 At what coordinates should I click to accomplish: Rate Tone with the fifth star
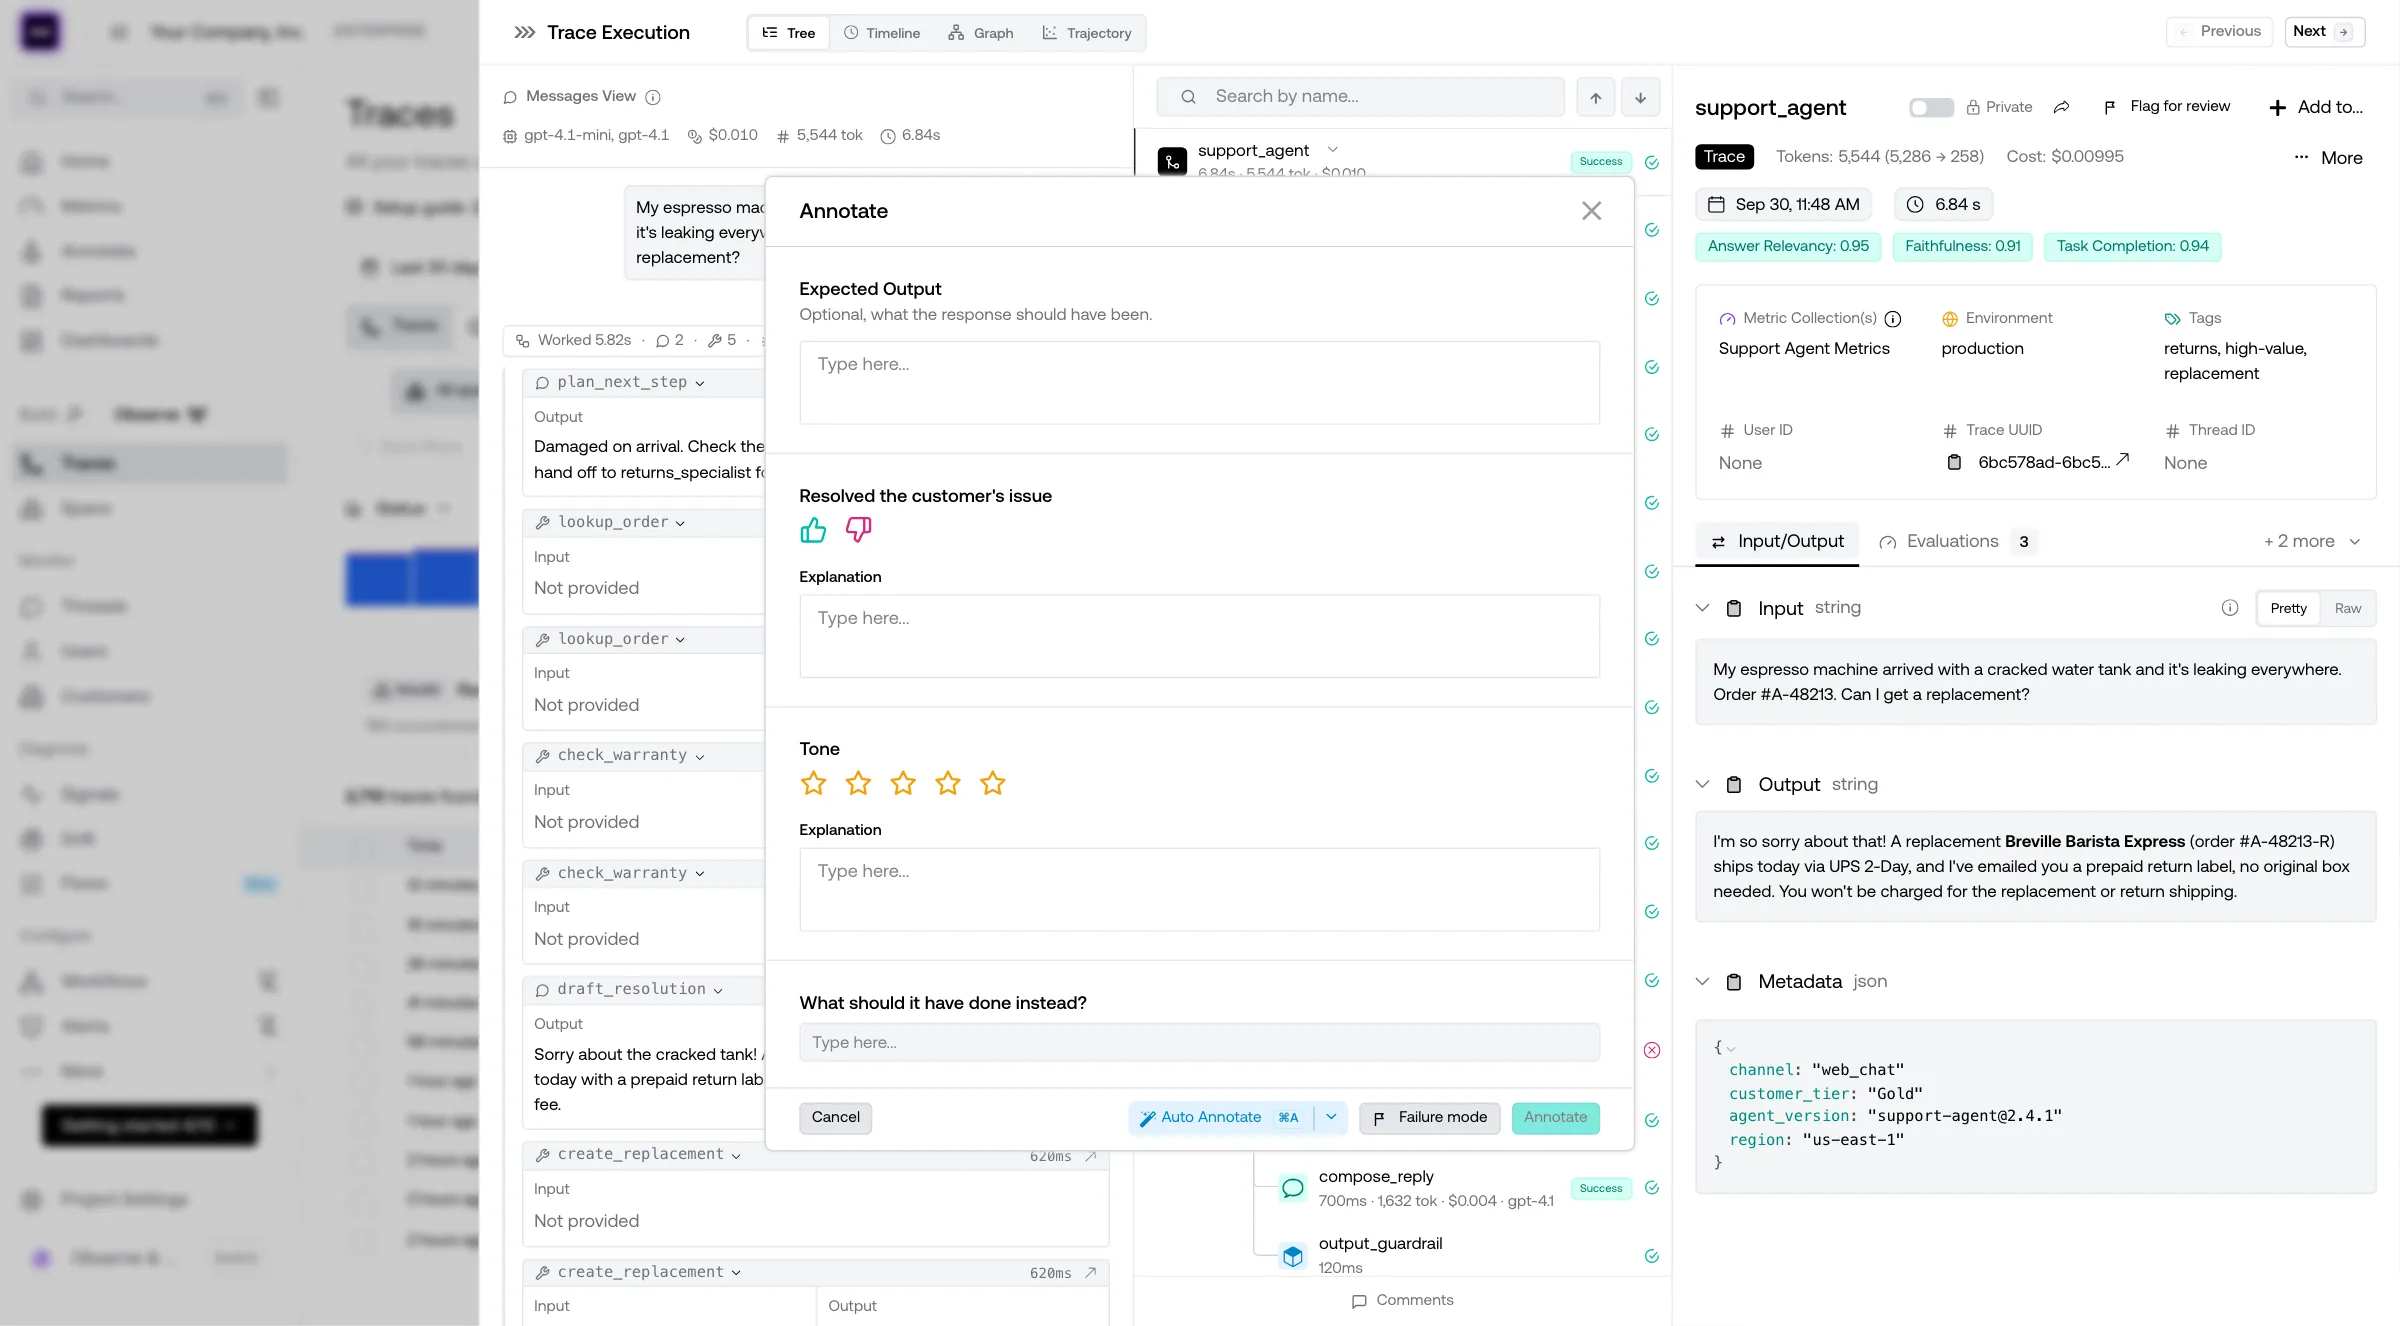pos(992,784)
